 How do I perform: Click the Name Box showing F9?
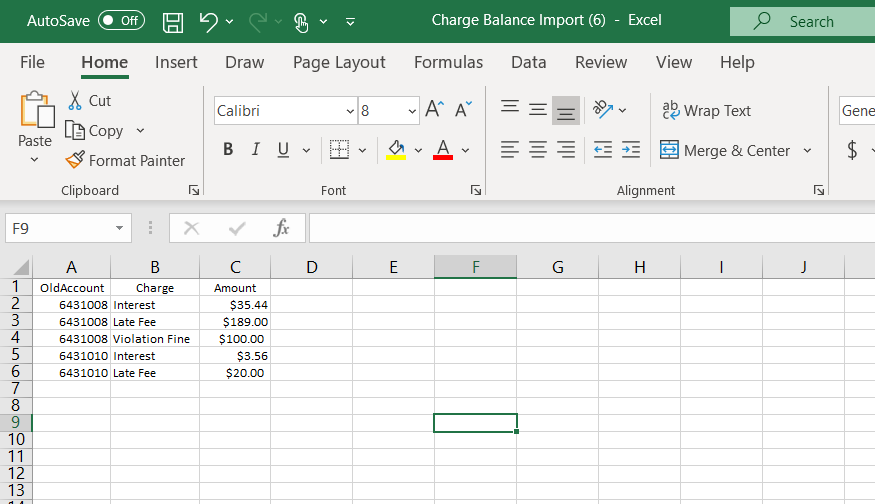(60, 228)
